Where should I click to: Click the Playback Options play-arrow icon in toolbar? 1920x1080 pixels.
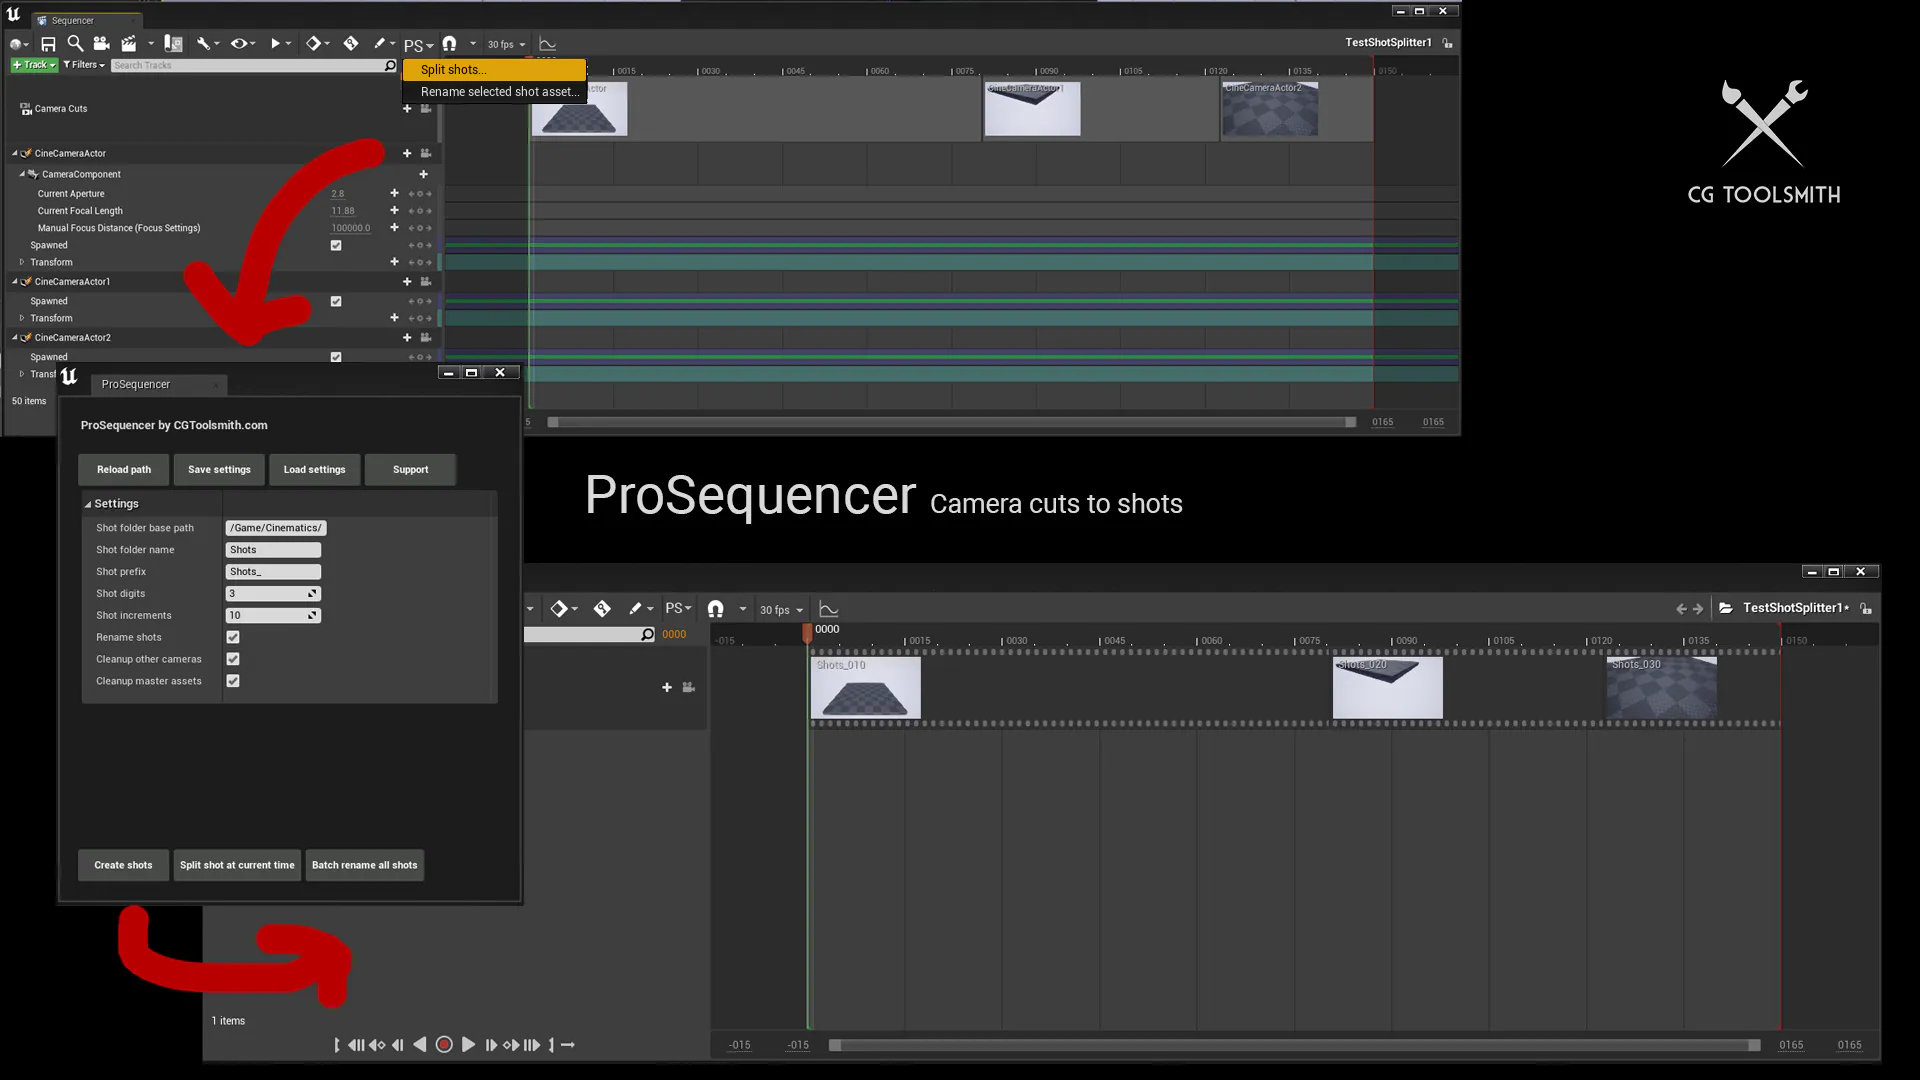coord(280,44)
